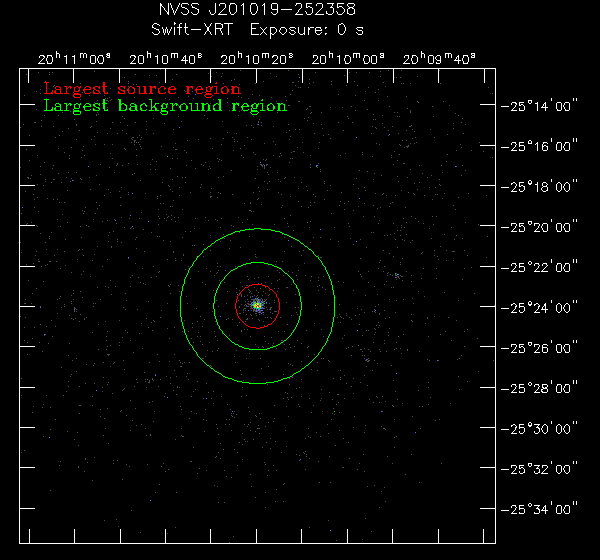This screenshot has width=600, height=560.
Task: Click the -25°30'00" declination label
Action: pyautogui.click(x=539, y=429)
